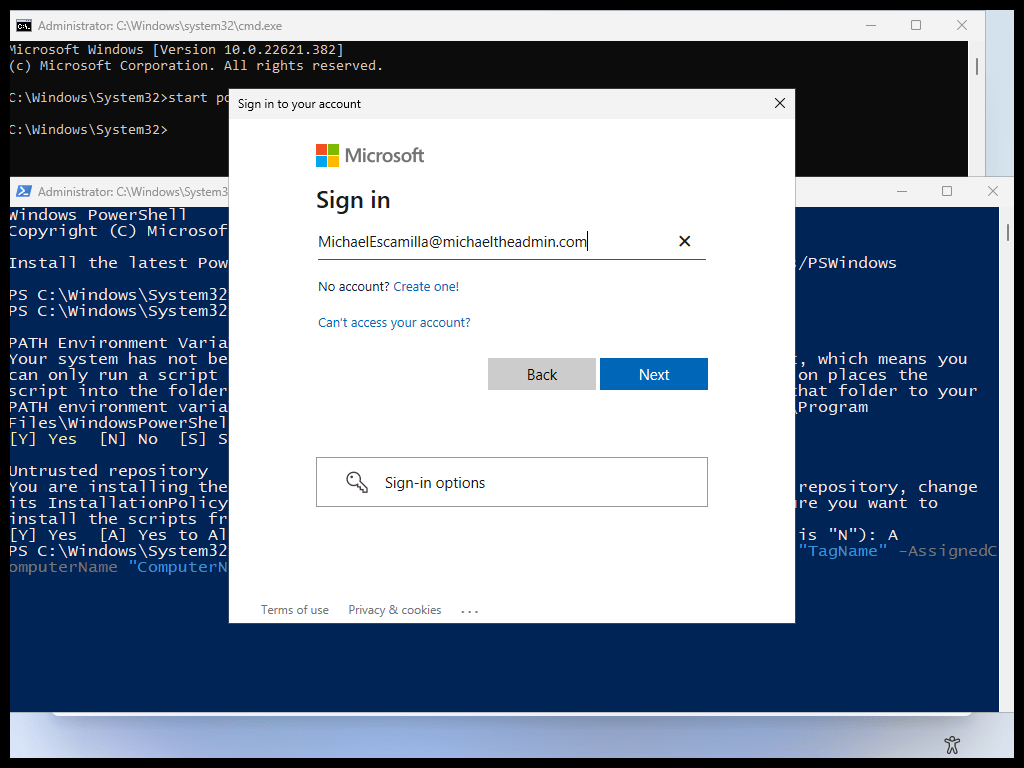This screenshot has height=768, width=1024.
Task: Clear the email field using the X icon
Action: point(684,241)
